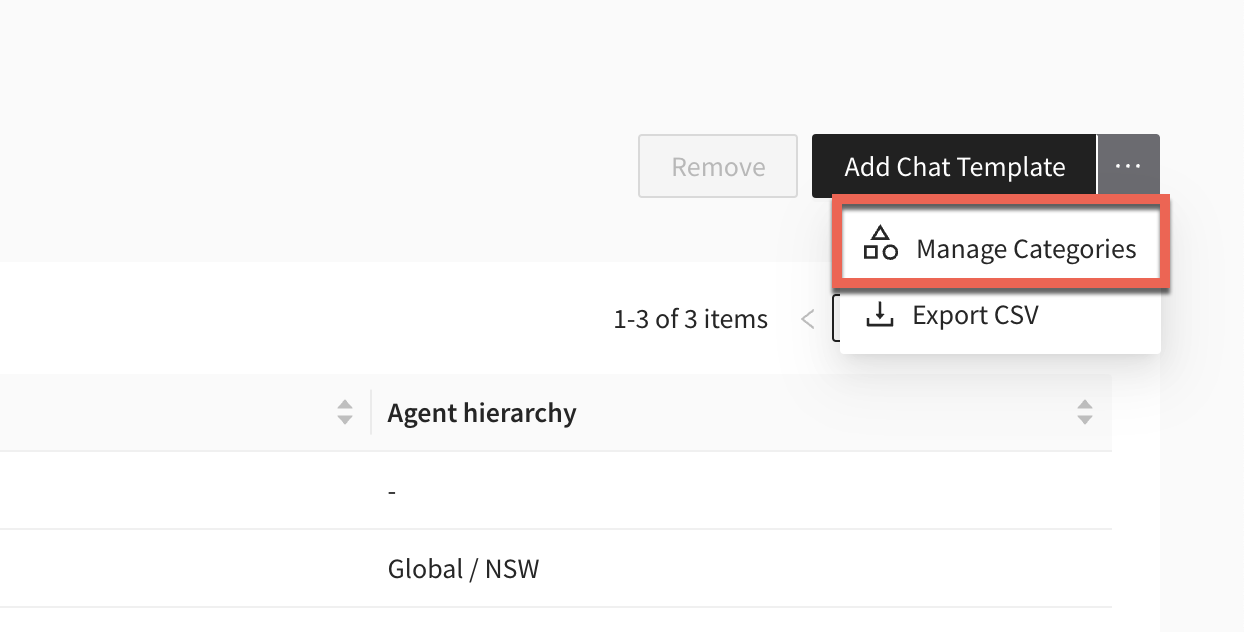Select the Global / NSW hierarchy cell
Image resolution: width=1244 pixels, height=632 pixels.
point(463,569)
